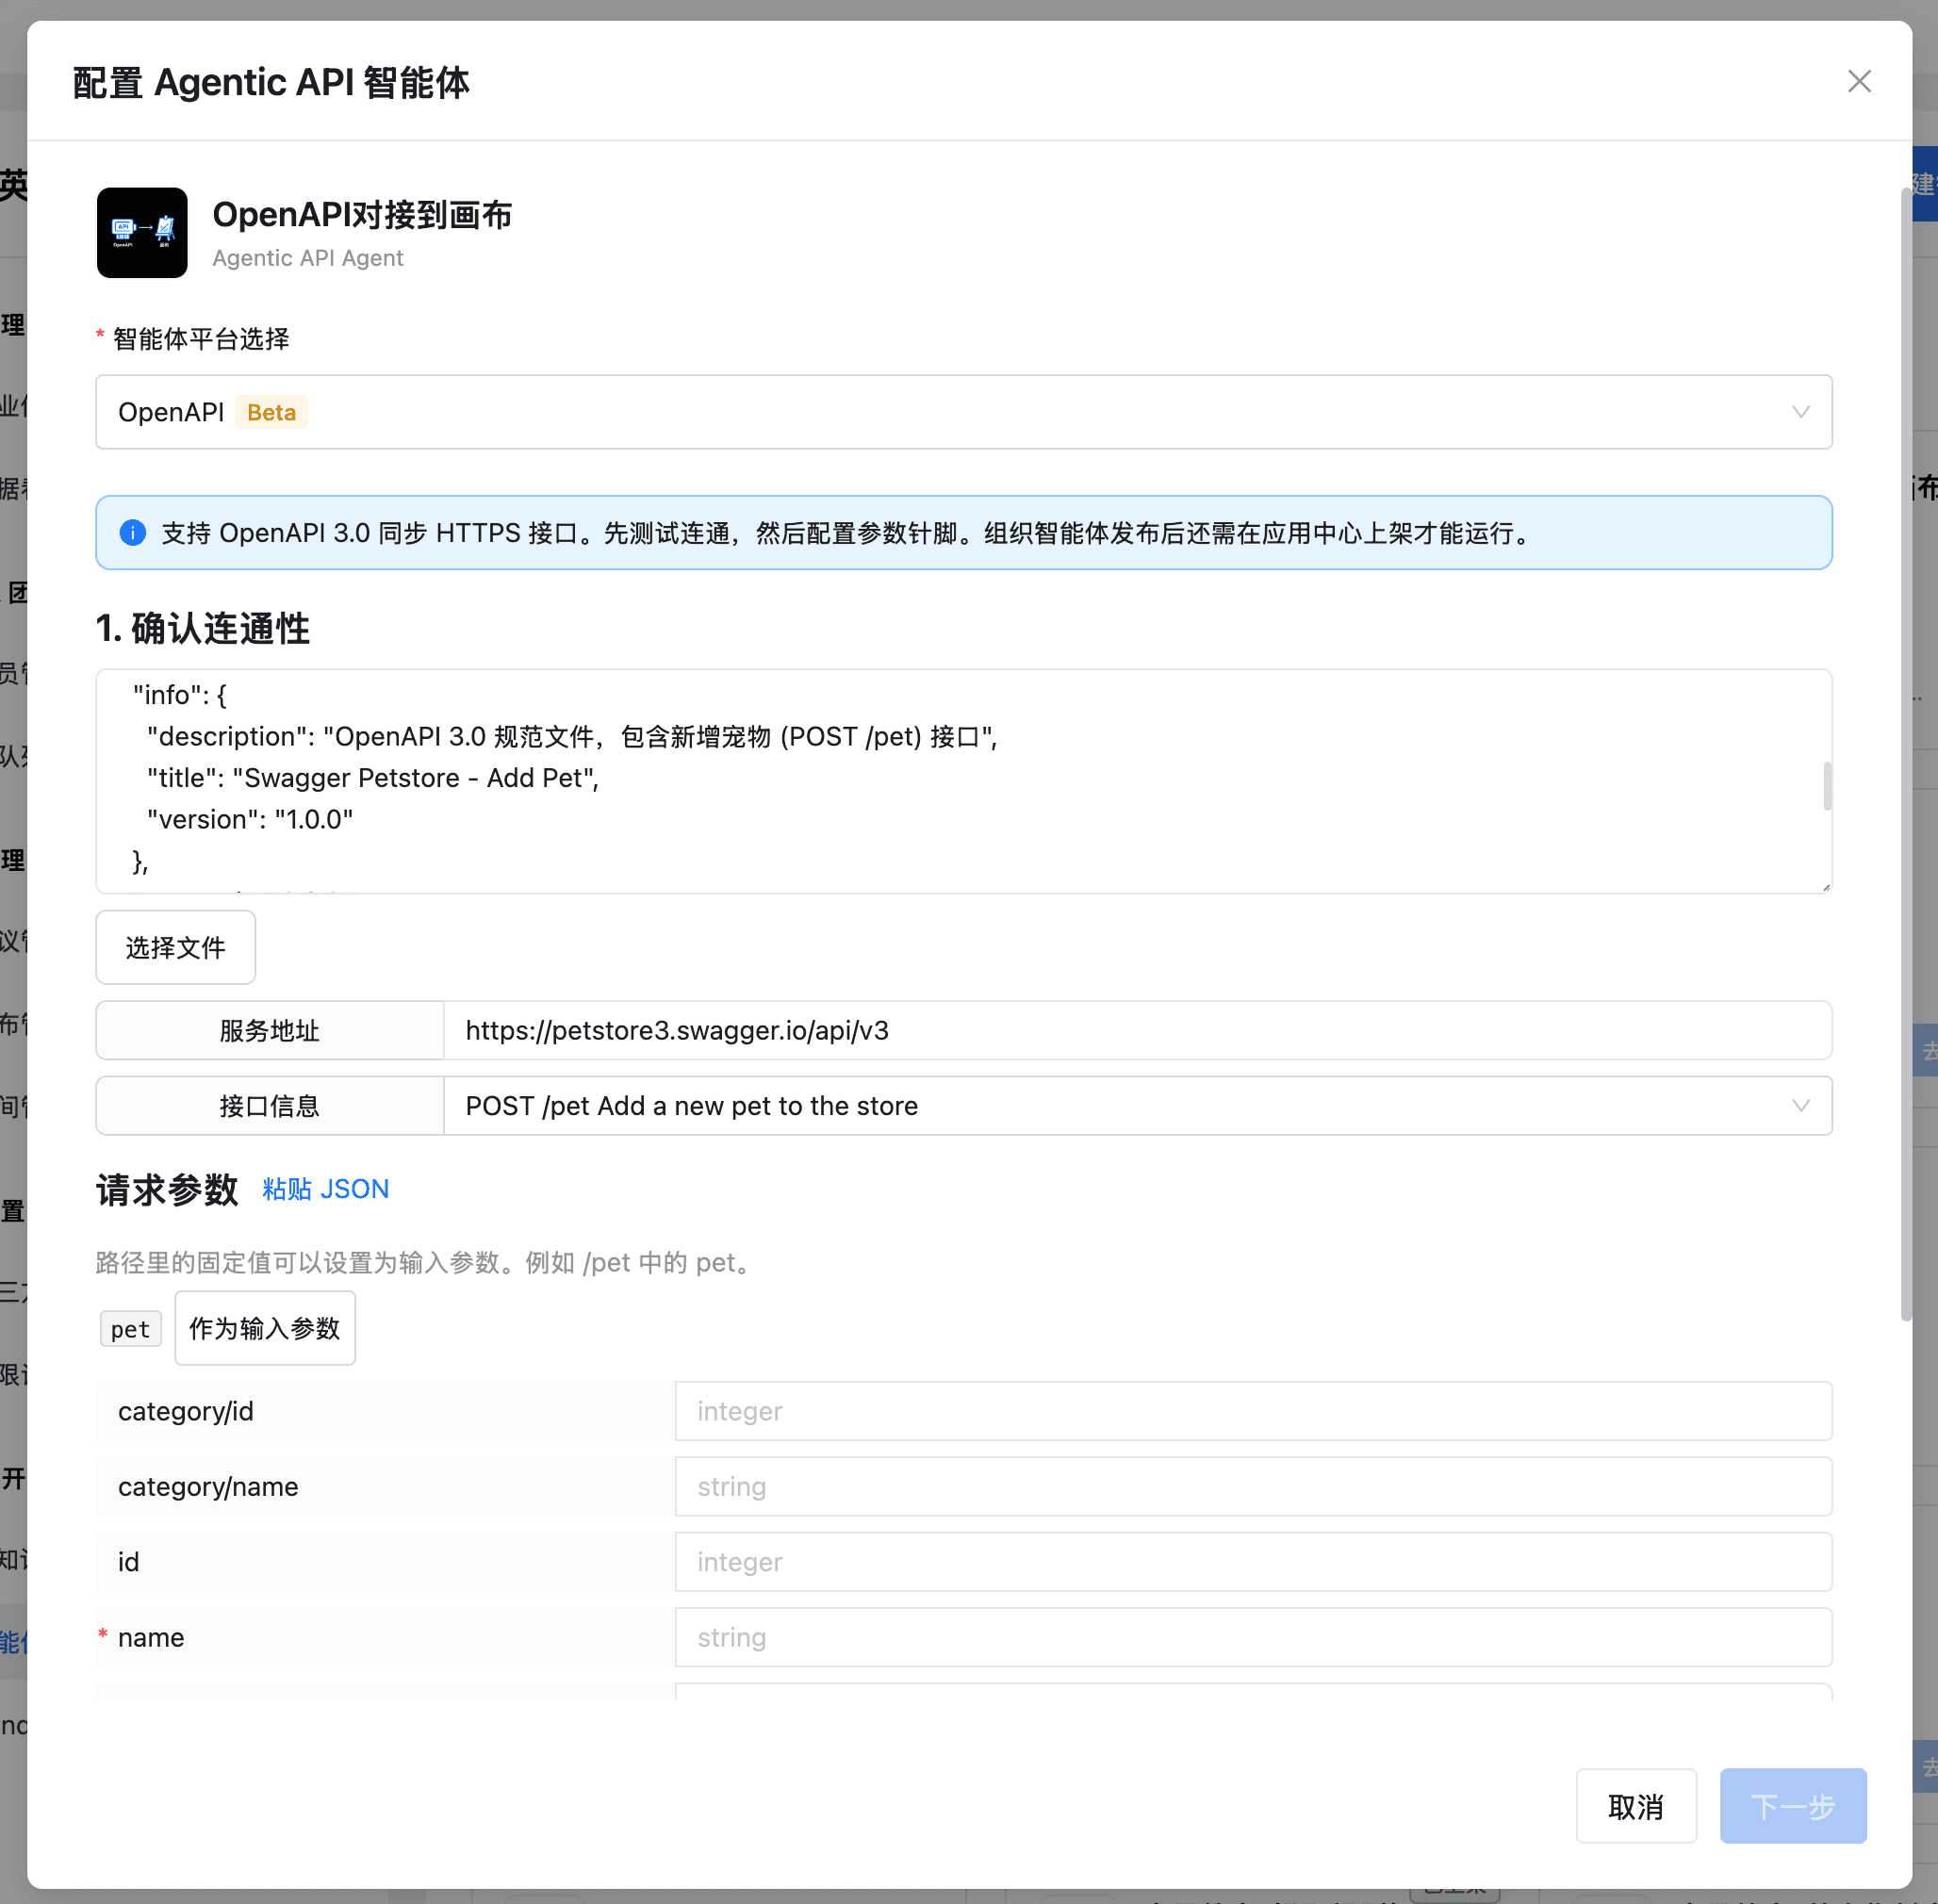Screen dimensions: 1938x1904
Task: Close the Agentic API config dialog
Action: point(1859,81)
